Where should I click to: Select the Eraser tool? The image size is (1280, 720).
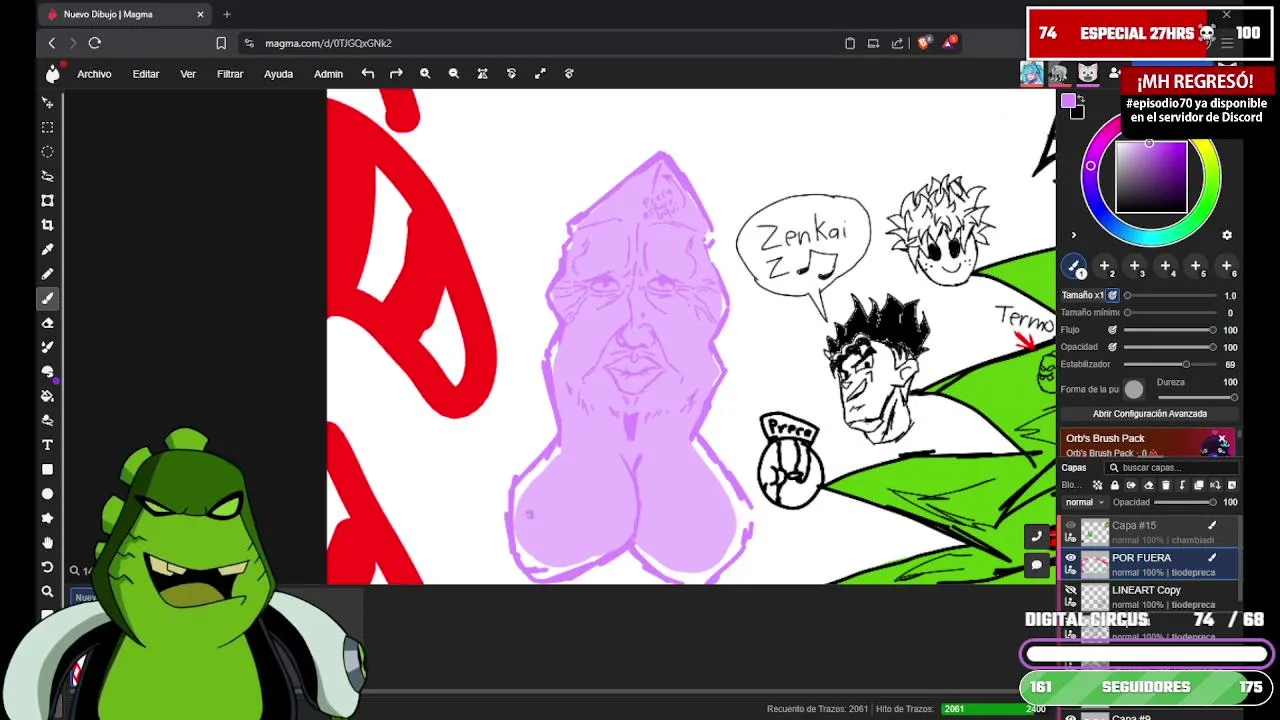(x=47, y=323)
